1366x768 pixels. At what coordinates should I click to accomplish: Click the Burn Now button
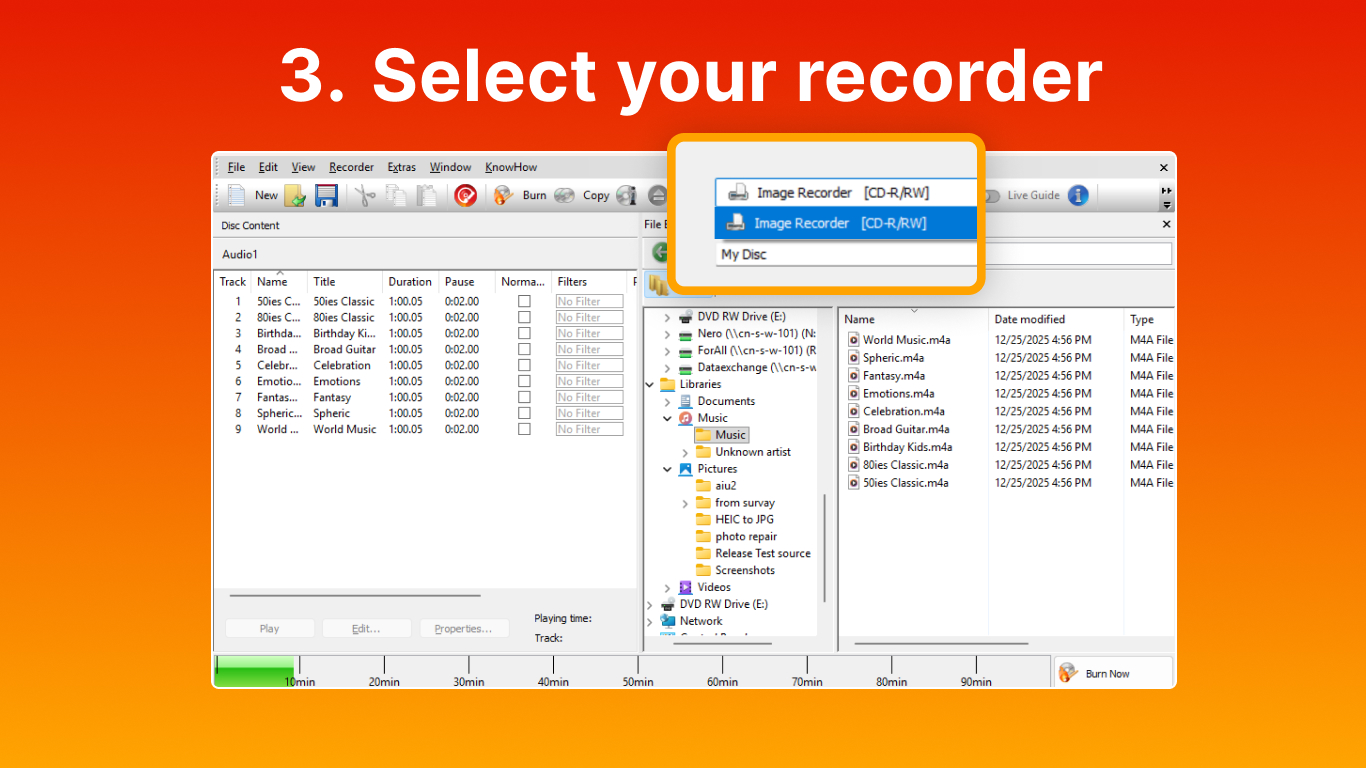coord(1112,673)
